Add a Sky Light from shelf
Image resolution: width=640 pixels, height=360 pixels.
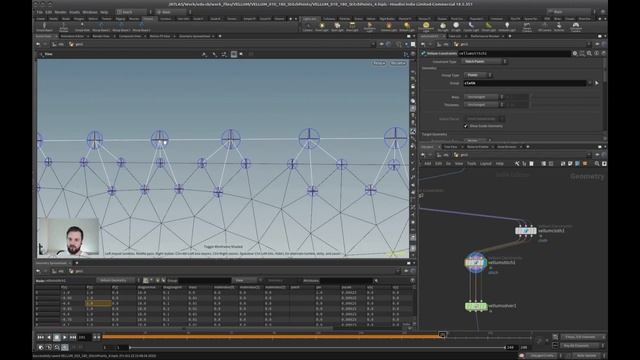442,27
